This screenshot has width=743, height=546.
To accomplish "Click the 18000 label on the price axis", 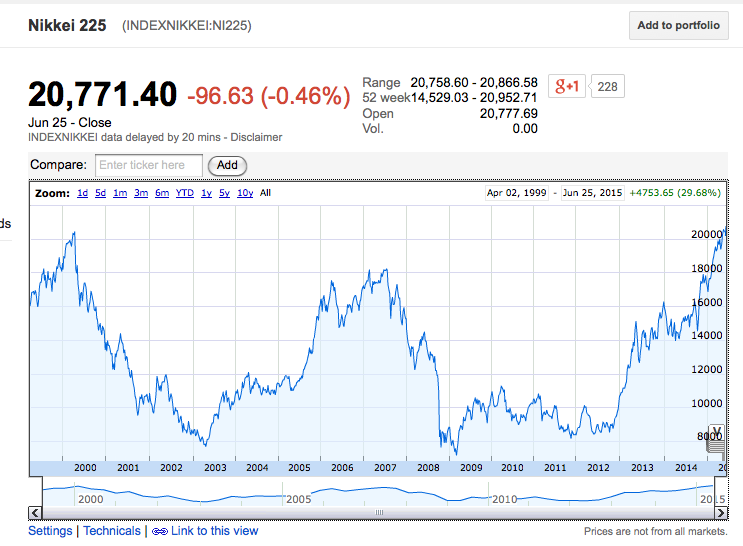I will [x=707, y=268].
